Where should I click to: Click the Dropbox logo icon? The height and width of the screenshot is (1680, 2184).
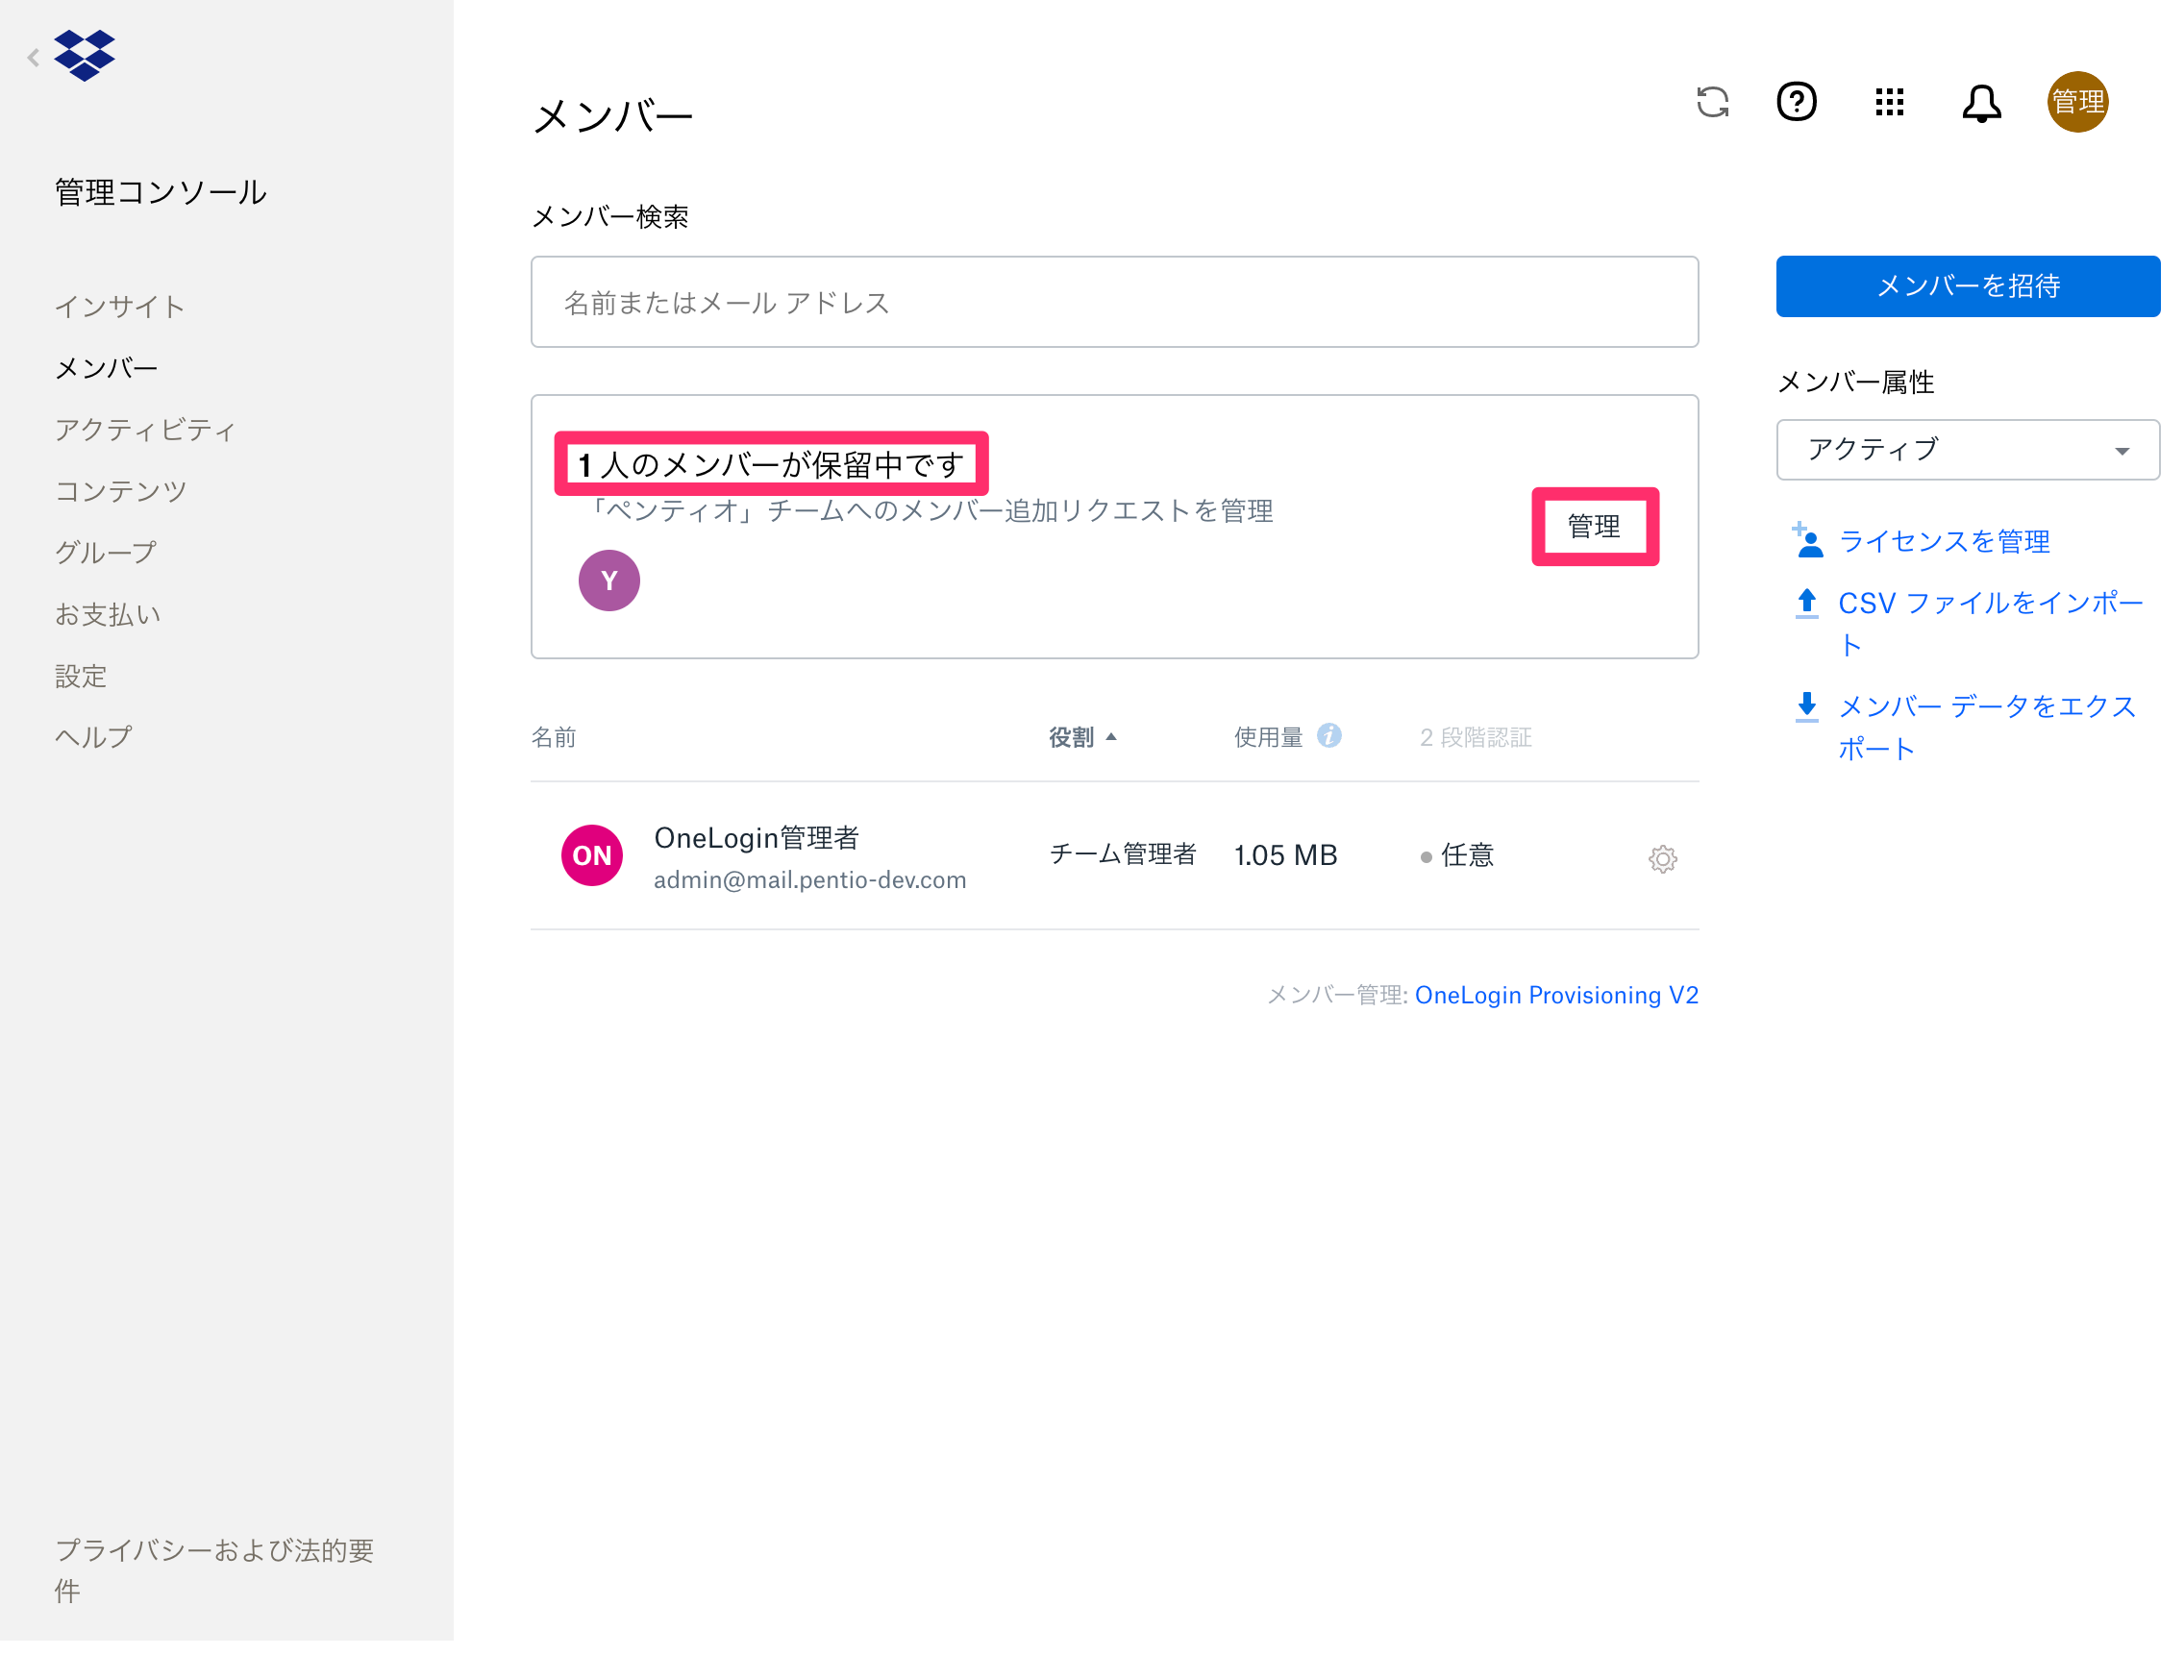point(85,55)
